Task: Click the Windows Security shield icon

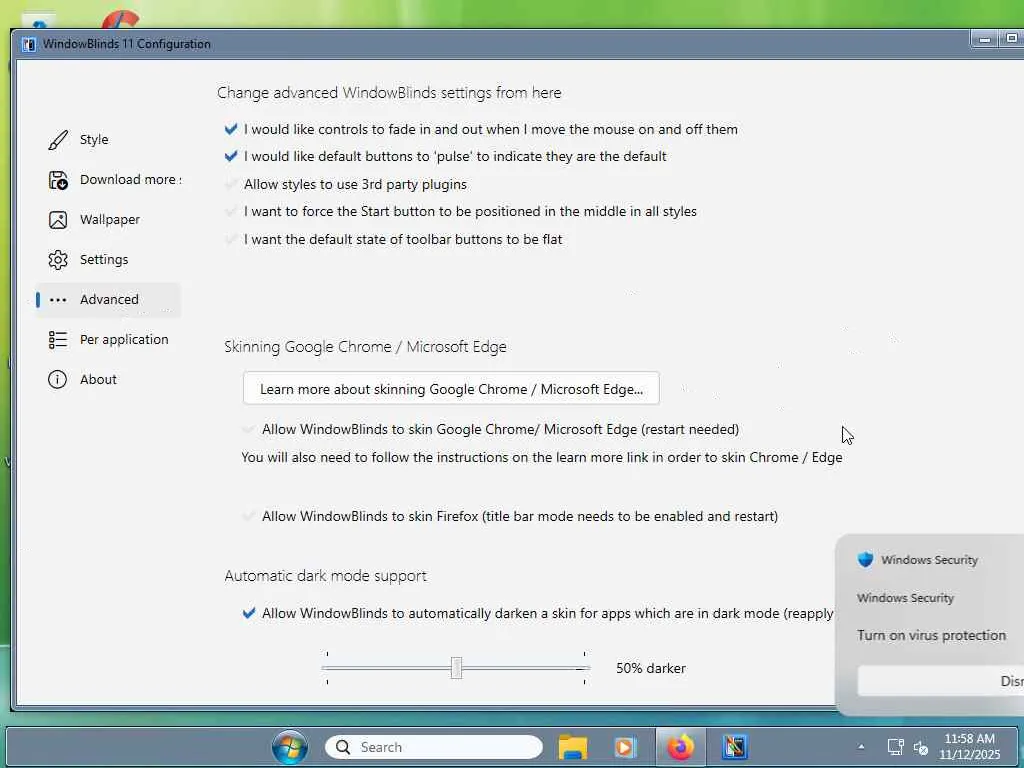Action: [x=865, y=560]
